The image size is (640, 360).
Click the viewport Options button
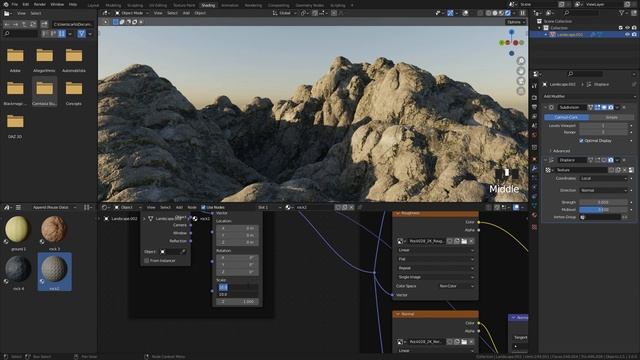(x=516, y=22)
